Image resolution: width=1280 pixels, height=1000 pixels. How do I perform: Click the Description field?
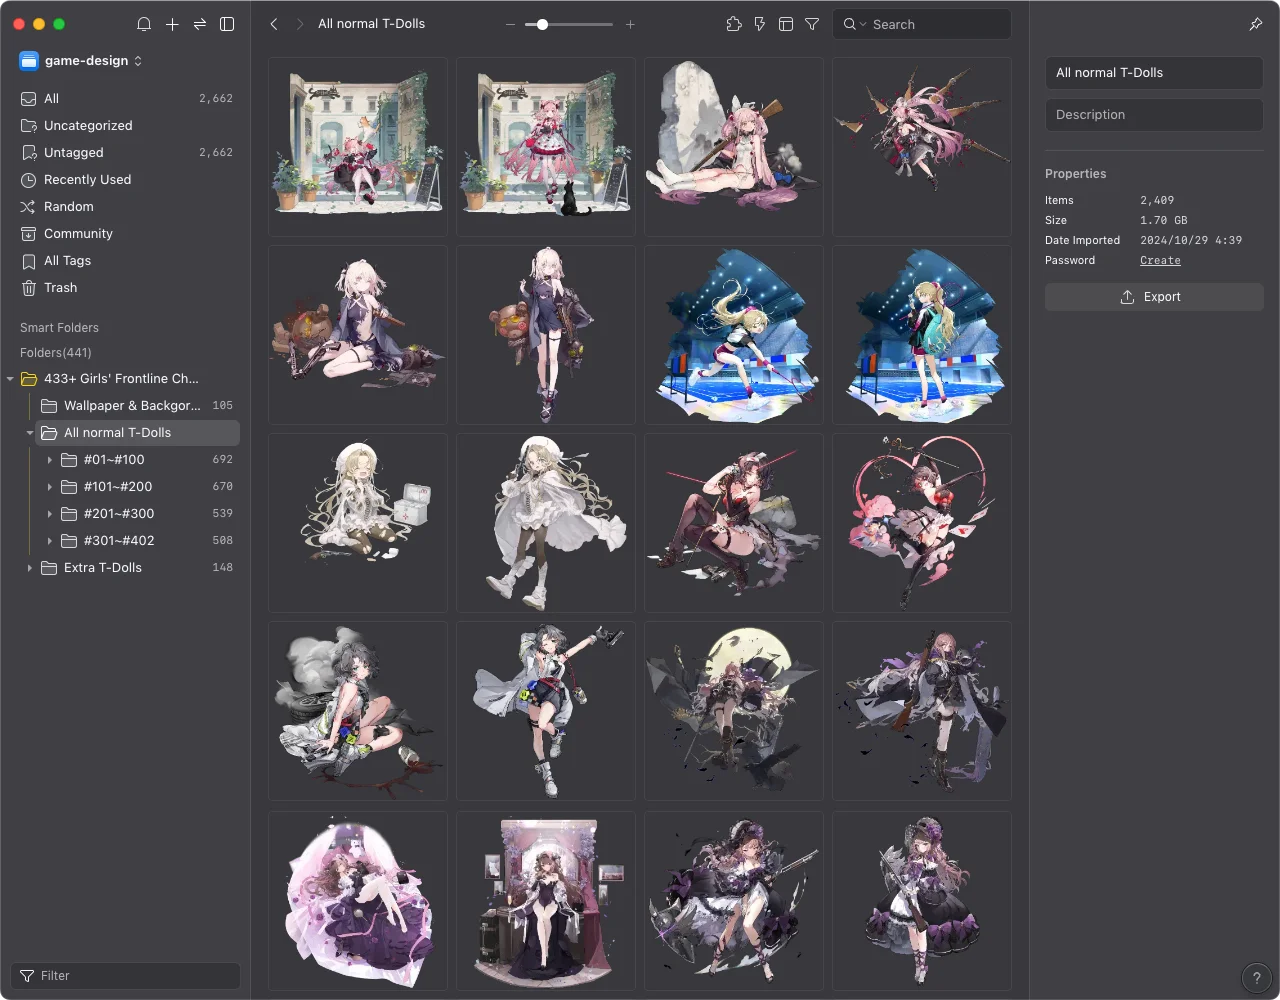pyautogui.click(x=1154, y=115)
